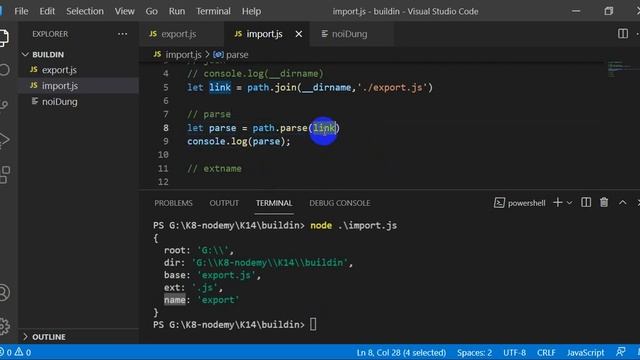Kill the terminal with trash icon
Image resolution: width=640 pixels, height=360 pixels.
click(x=604, y=202)
